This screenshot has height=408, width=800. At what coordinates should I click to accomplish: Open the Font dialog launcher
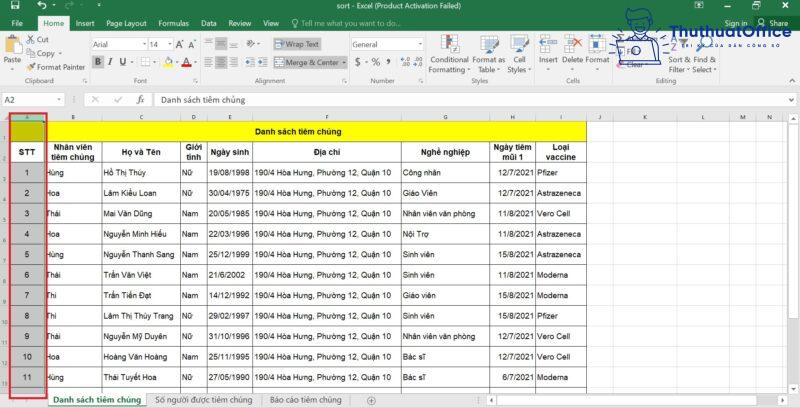tap(195, 81)
